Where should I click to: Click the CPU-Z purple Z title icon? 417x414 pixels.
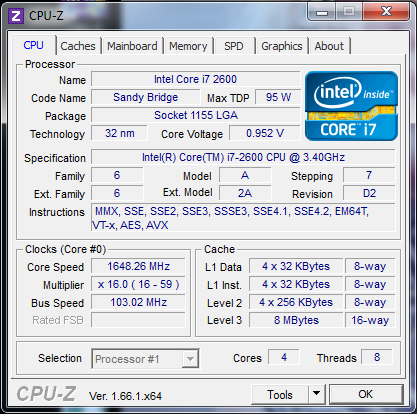(16, 16)
